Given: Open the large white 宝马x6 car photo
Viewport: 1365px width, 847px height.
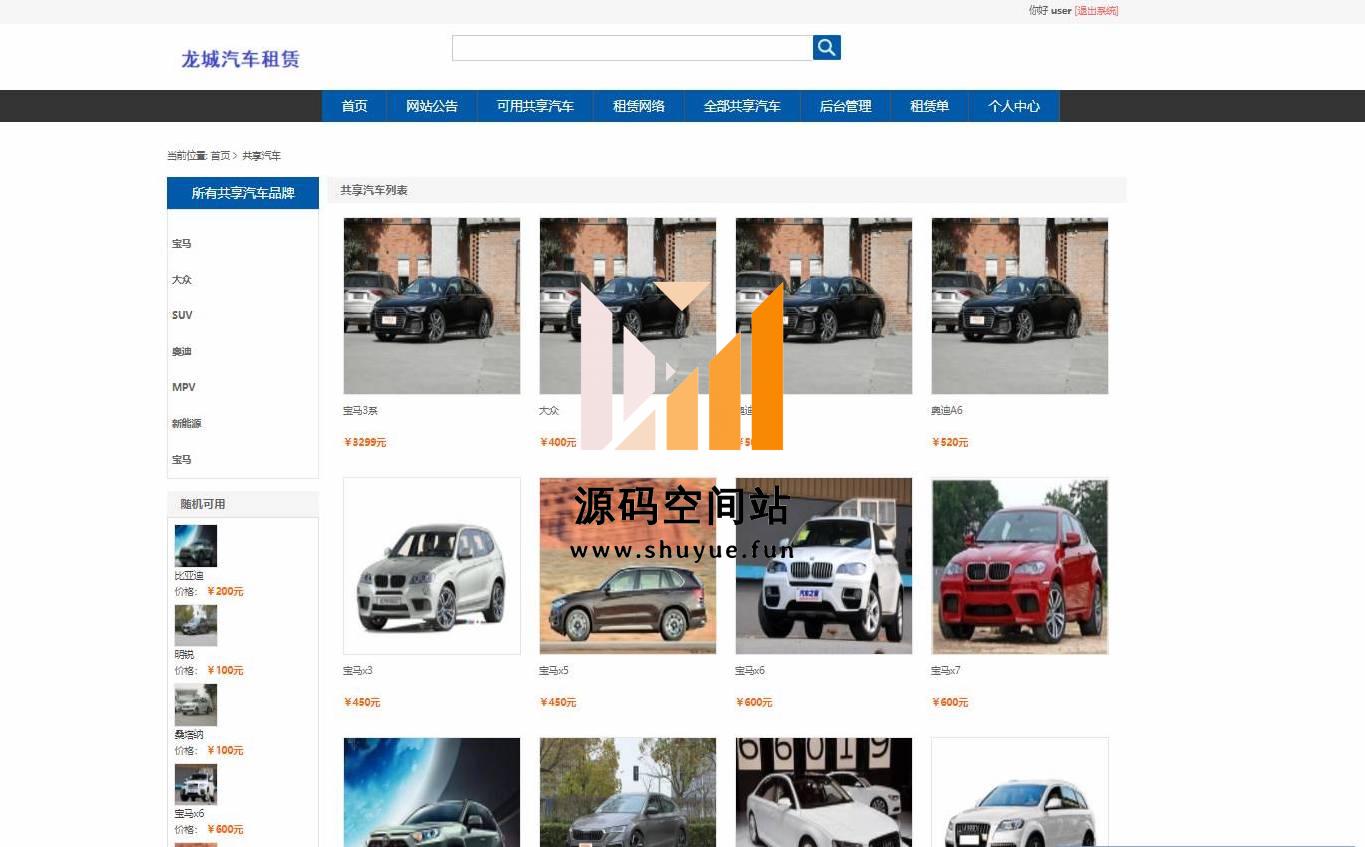Looking at the screenshot, I should [x=824, y=566].
